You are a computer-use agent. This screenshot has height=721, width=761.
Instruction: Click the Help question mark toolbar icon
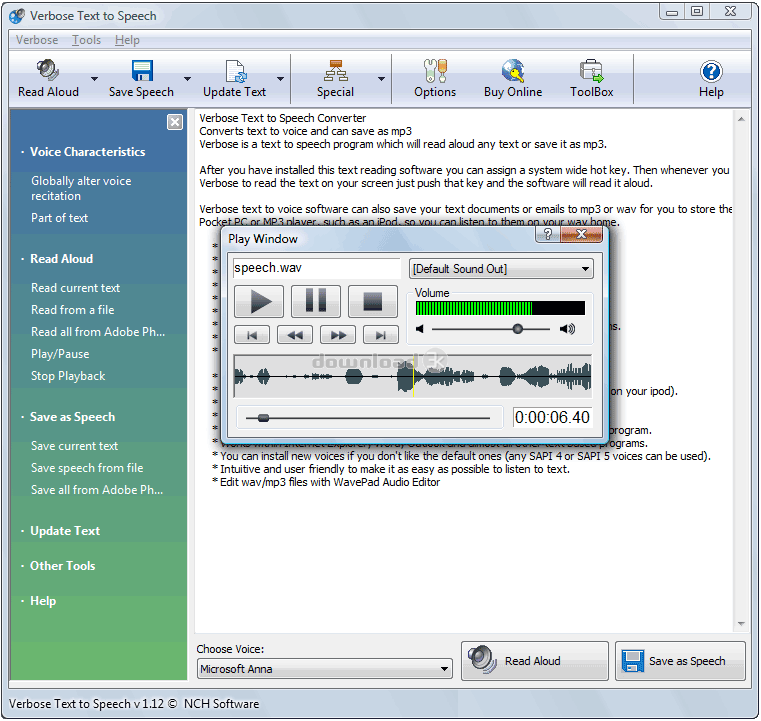pyautogui.click(x=711, y=71)
